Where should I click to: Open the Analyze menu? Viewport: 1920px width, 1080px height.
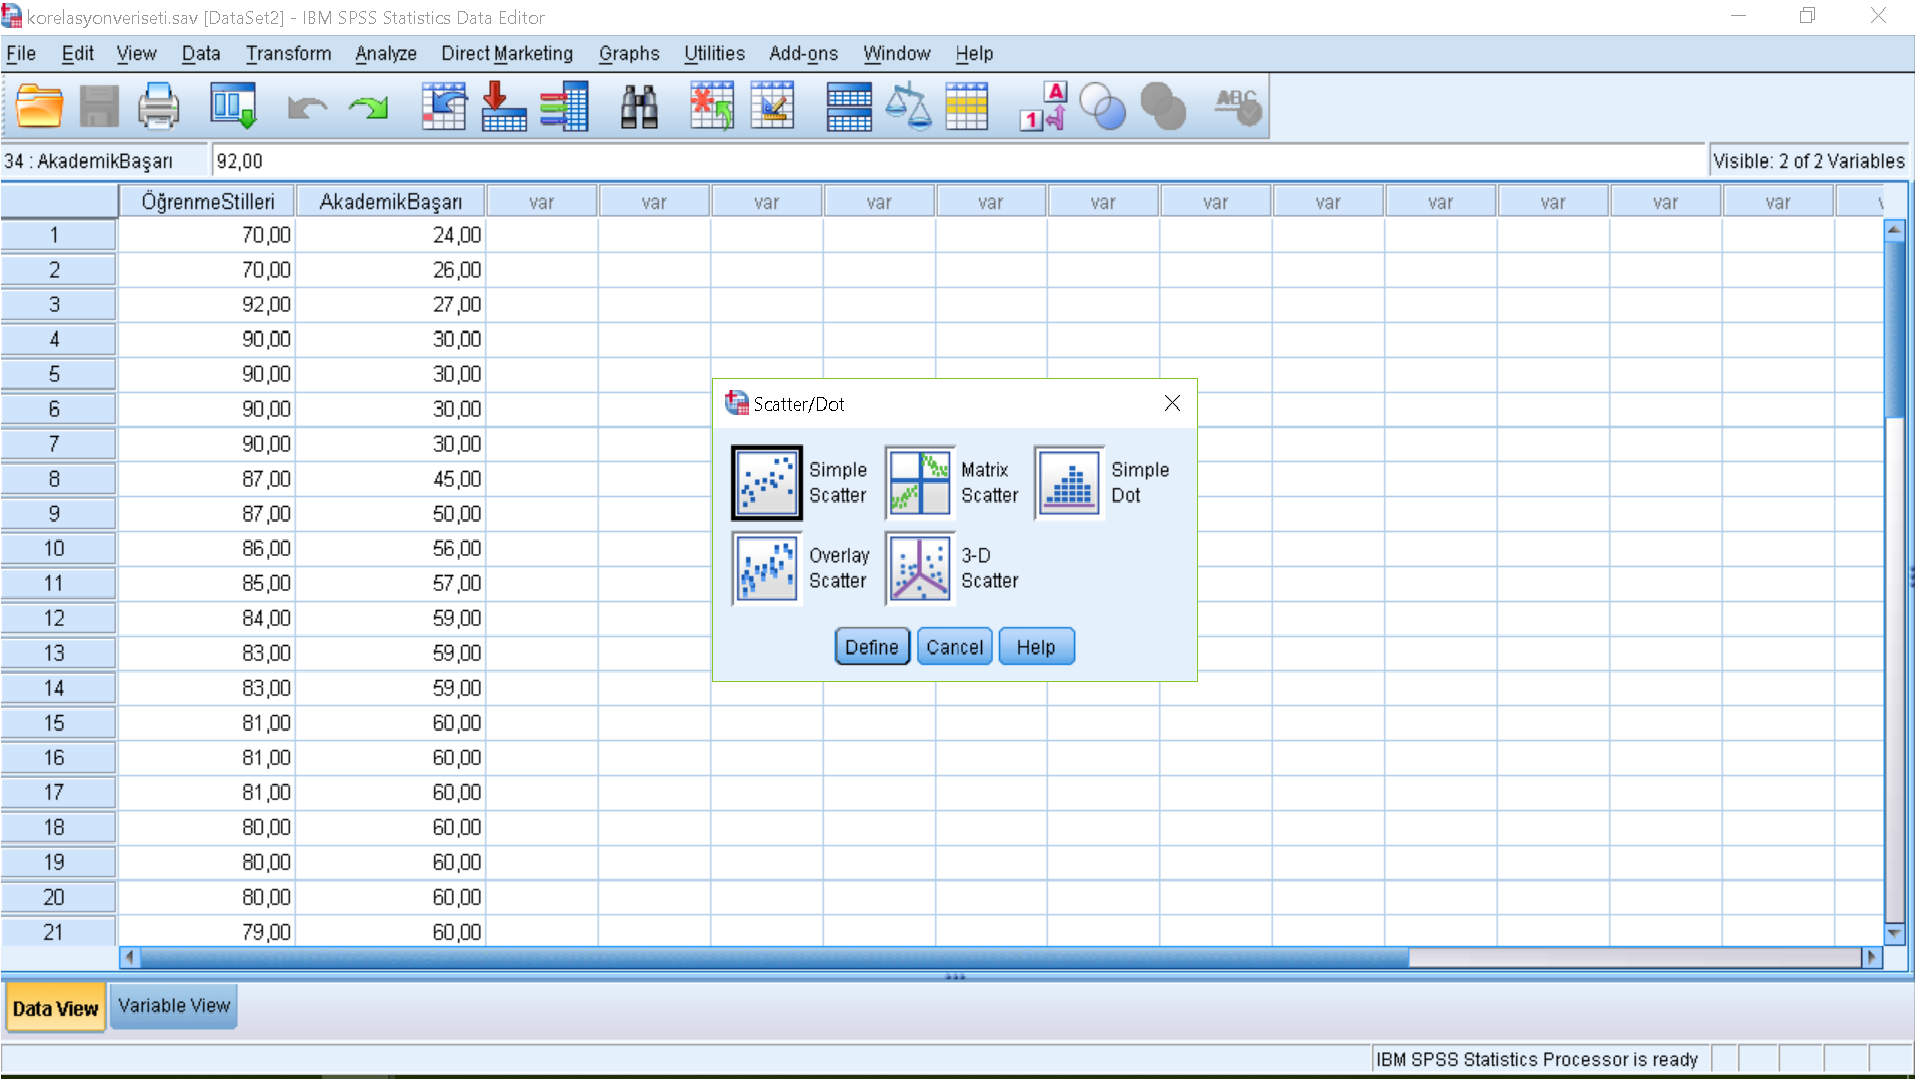pos(385,54)
